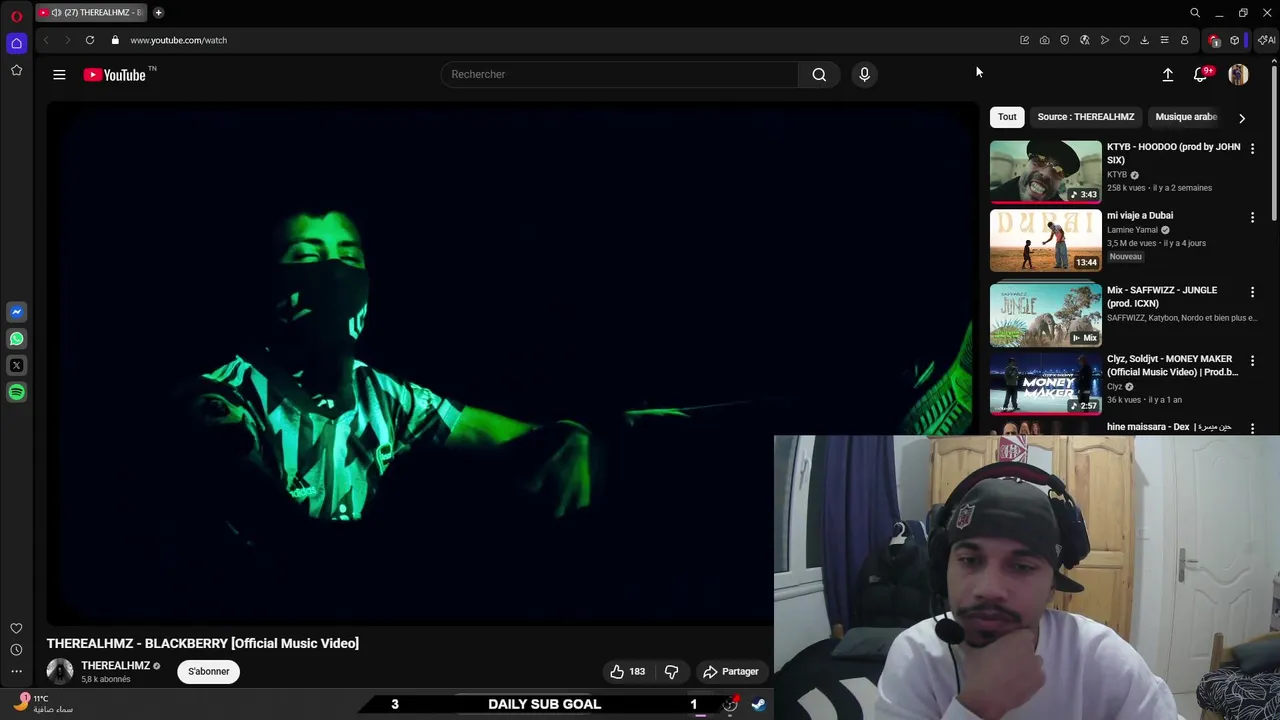
Task: Expand more filter chips with arrow
Action: (1242, 117)
